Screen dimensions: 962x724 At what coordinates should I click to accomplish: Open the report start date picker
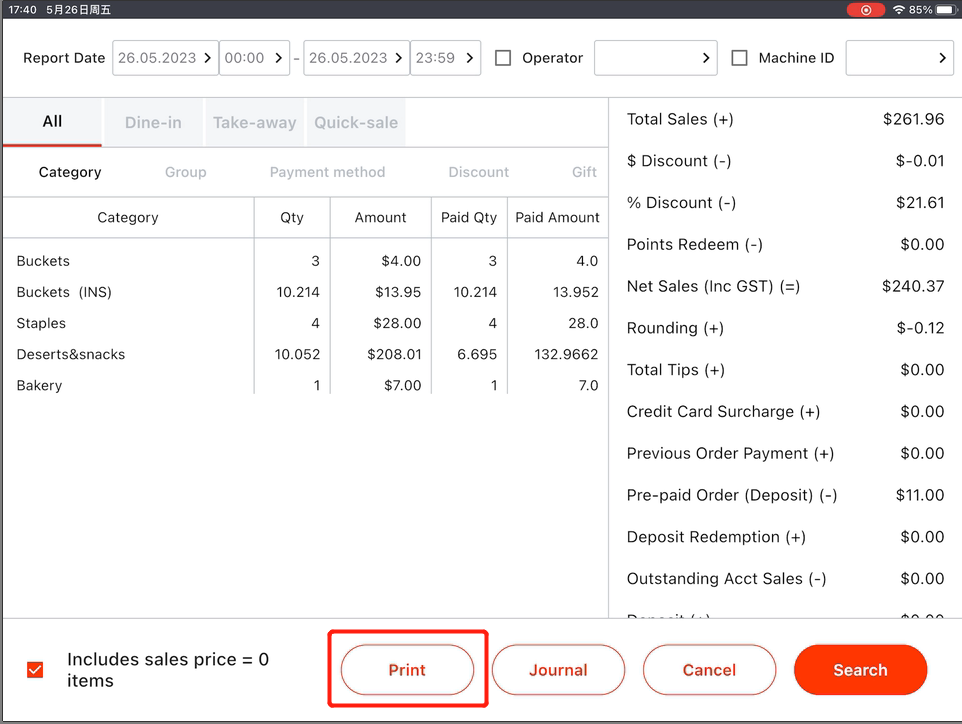pos(165,58)
